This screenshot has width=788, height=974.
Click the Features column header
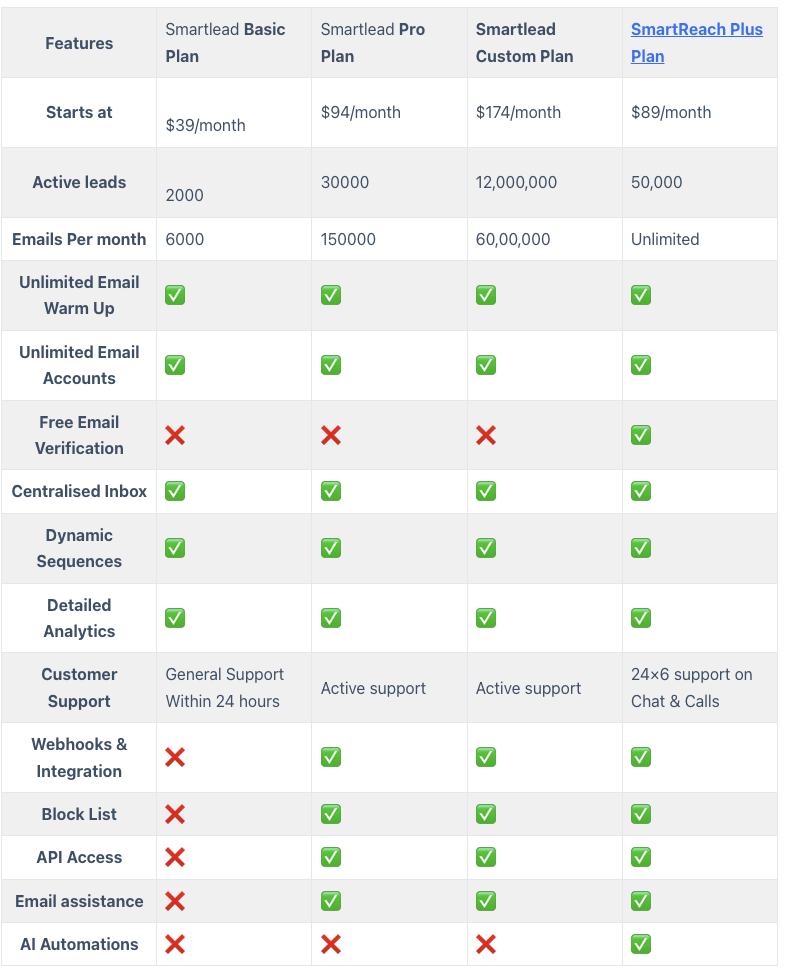[x=79, y=43]
